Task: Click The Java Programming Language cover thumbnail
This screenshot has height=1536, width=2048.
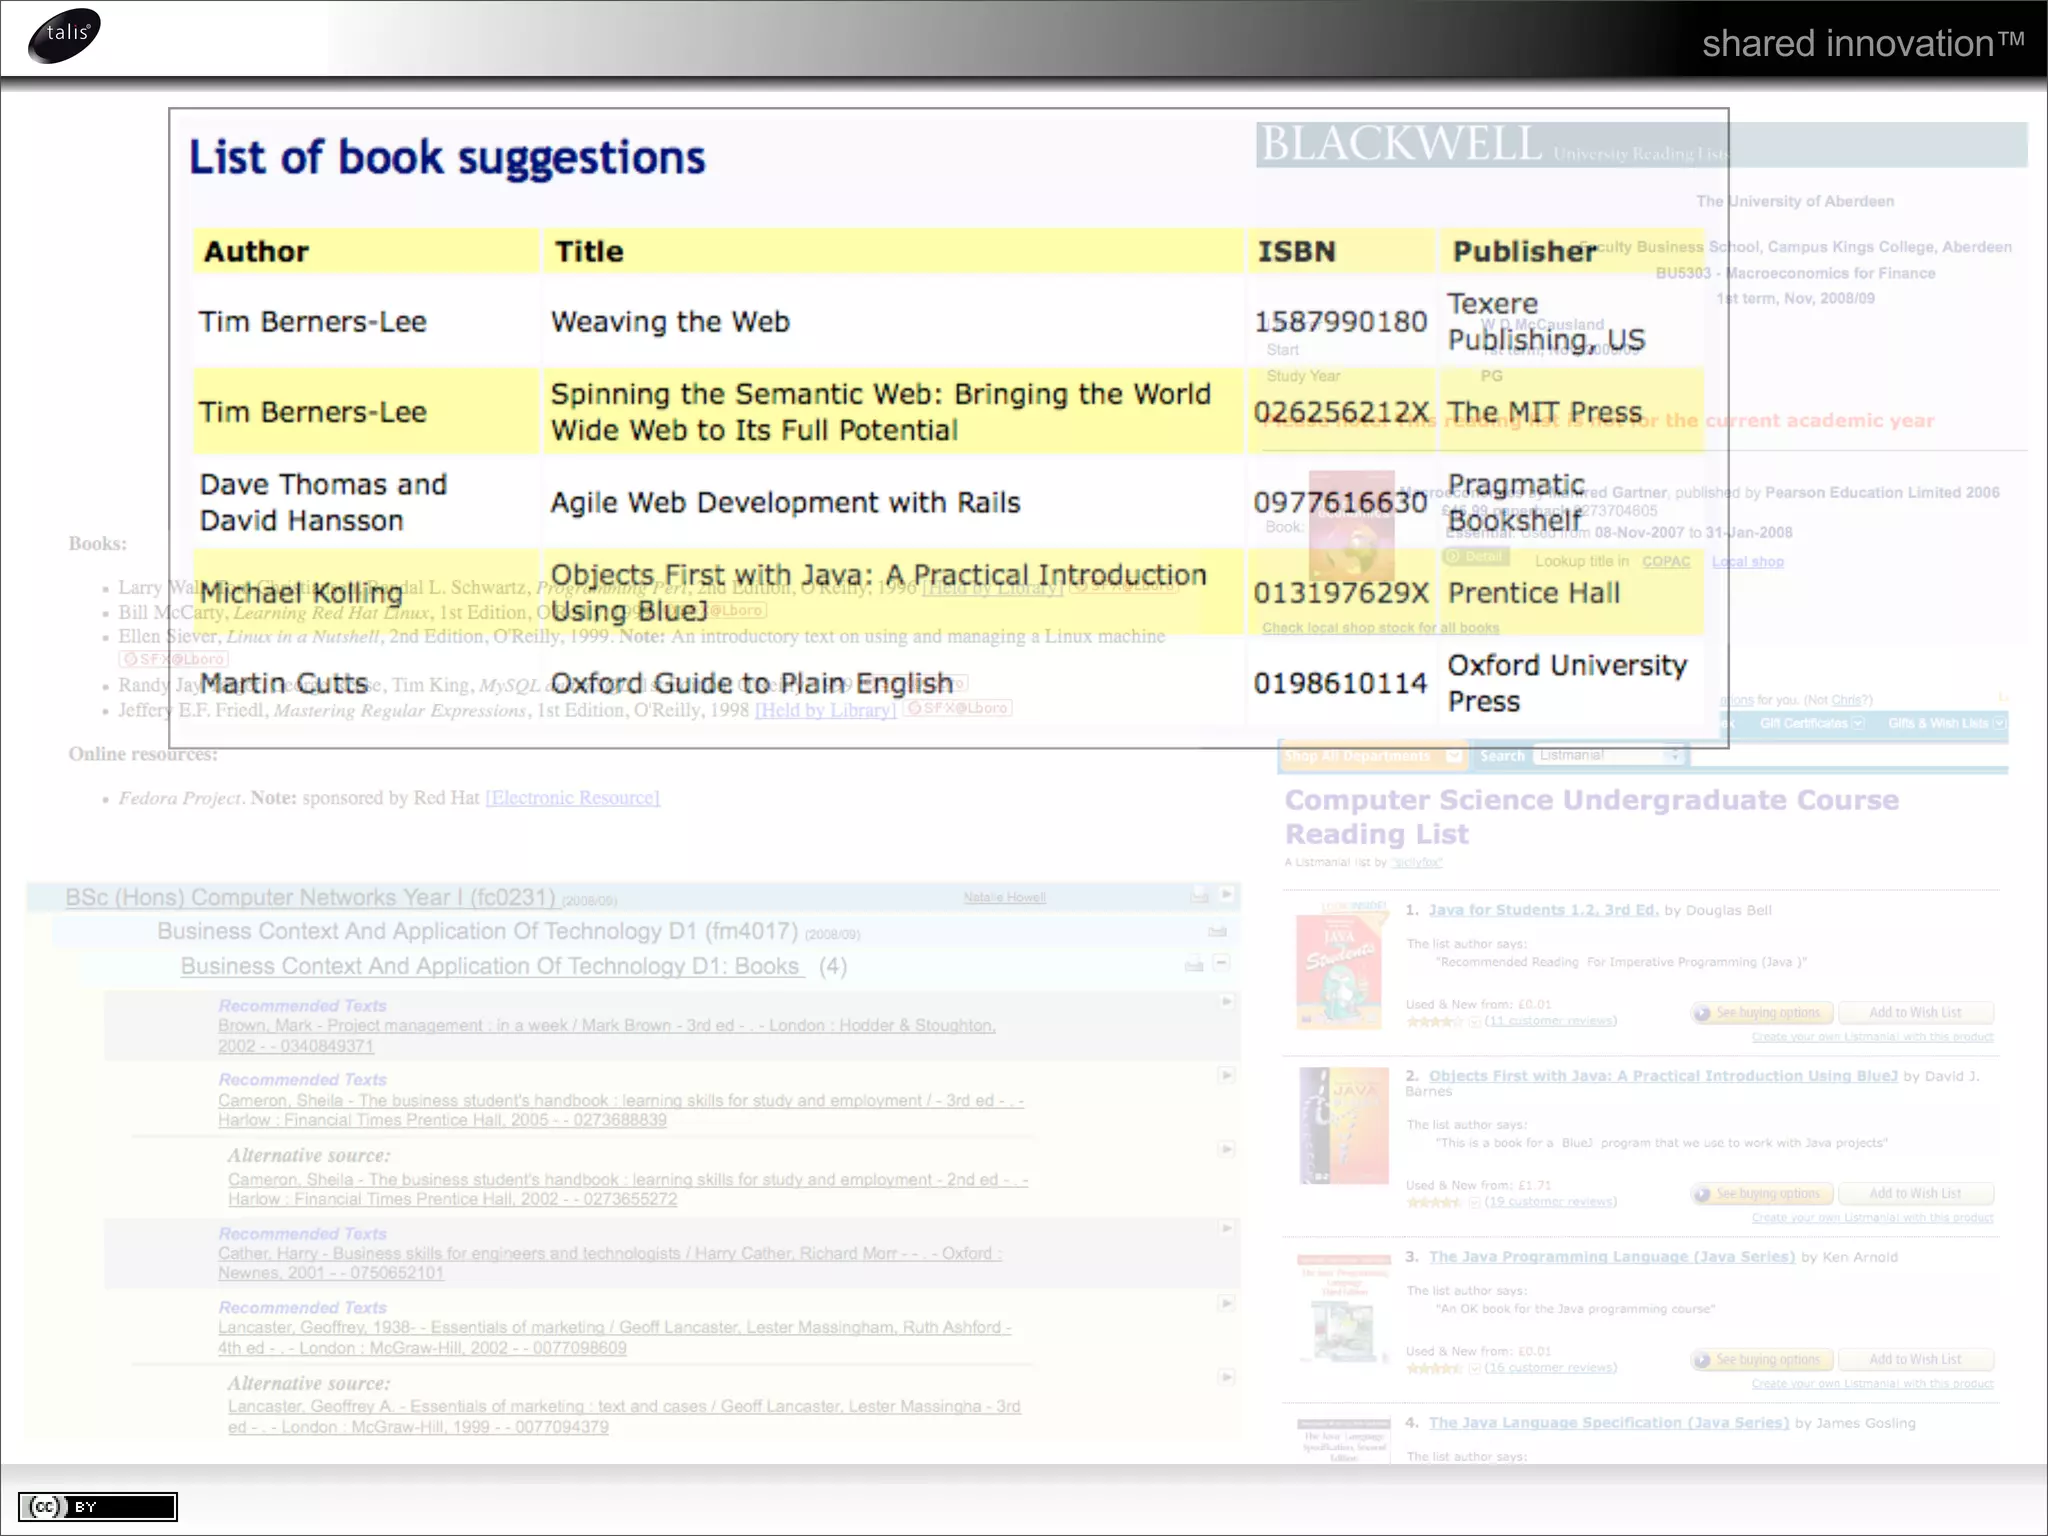Action: 1343,1310
